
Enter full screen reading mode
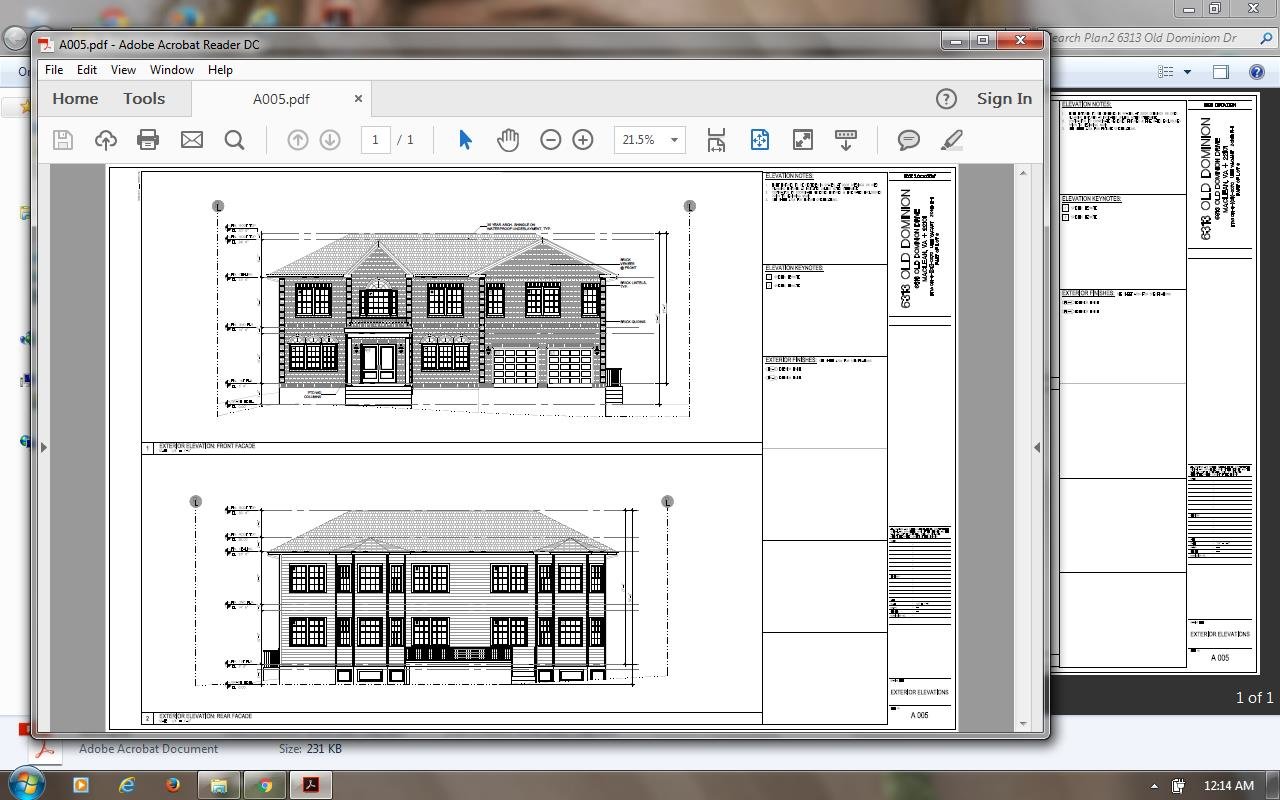pyautogui.click(x=801, y=140)
